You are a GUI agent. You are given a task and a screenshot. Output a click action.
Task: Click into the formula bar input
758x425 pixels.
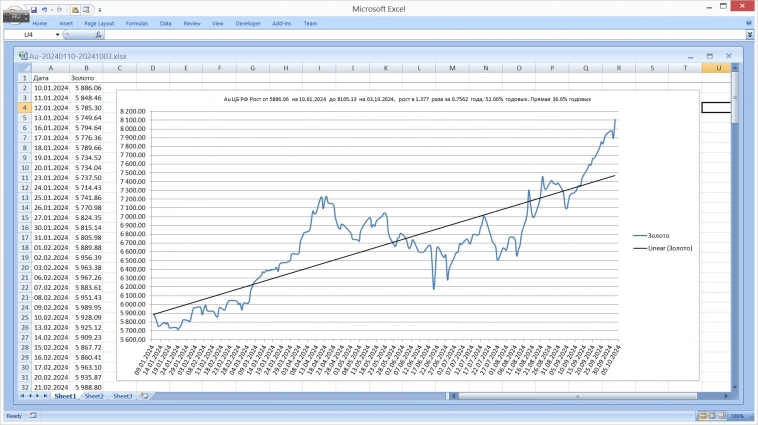pyautogui.click(x=425, y=35)
